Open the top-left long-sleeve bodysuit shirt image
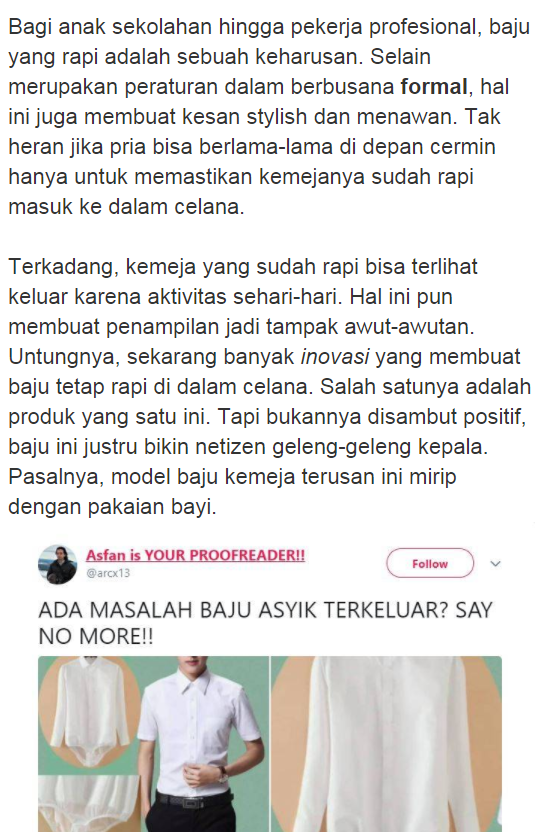Image resolution: width=543 pixels, height=832 pixels. [x=89, y=715]
